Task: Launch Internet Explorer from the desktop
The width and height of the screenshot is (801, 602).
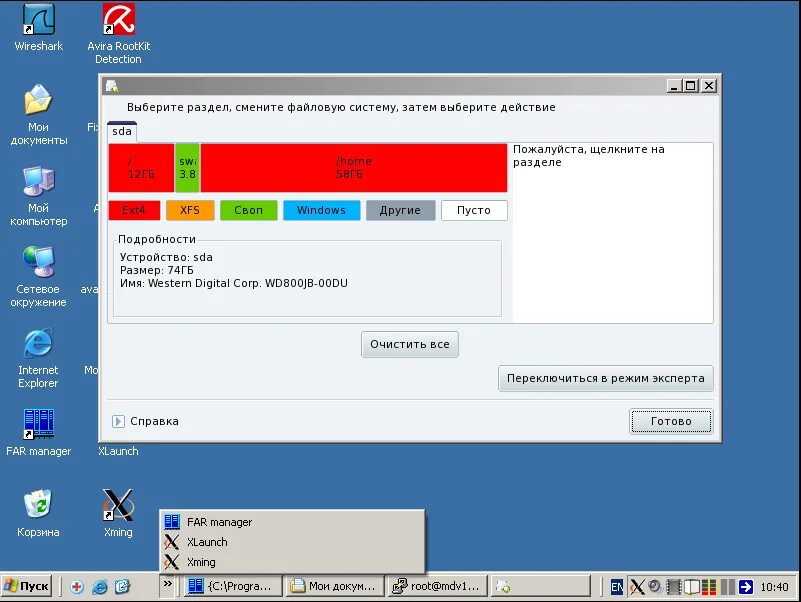Action: pos(38,350)
